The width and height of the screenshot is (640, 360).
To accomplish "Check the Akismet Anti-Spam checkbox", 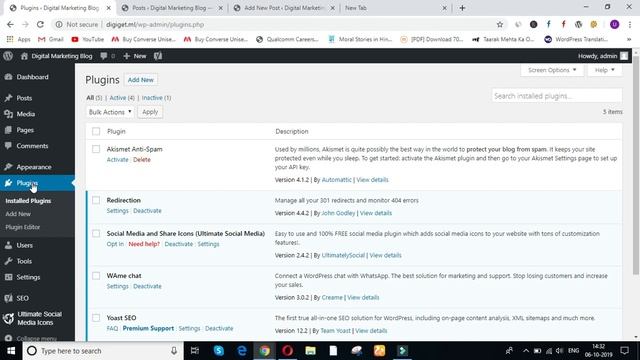I will pyautogui.click(x=96, y=149).
